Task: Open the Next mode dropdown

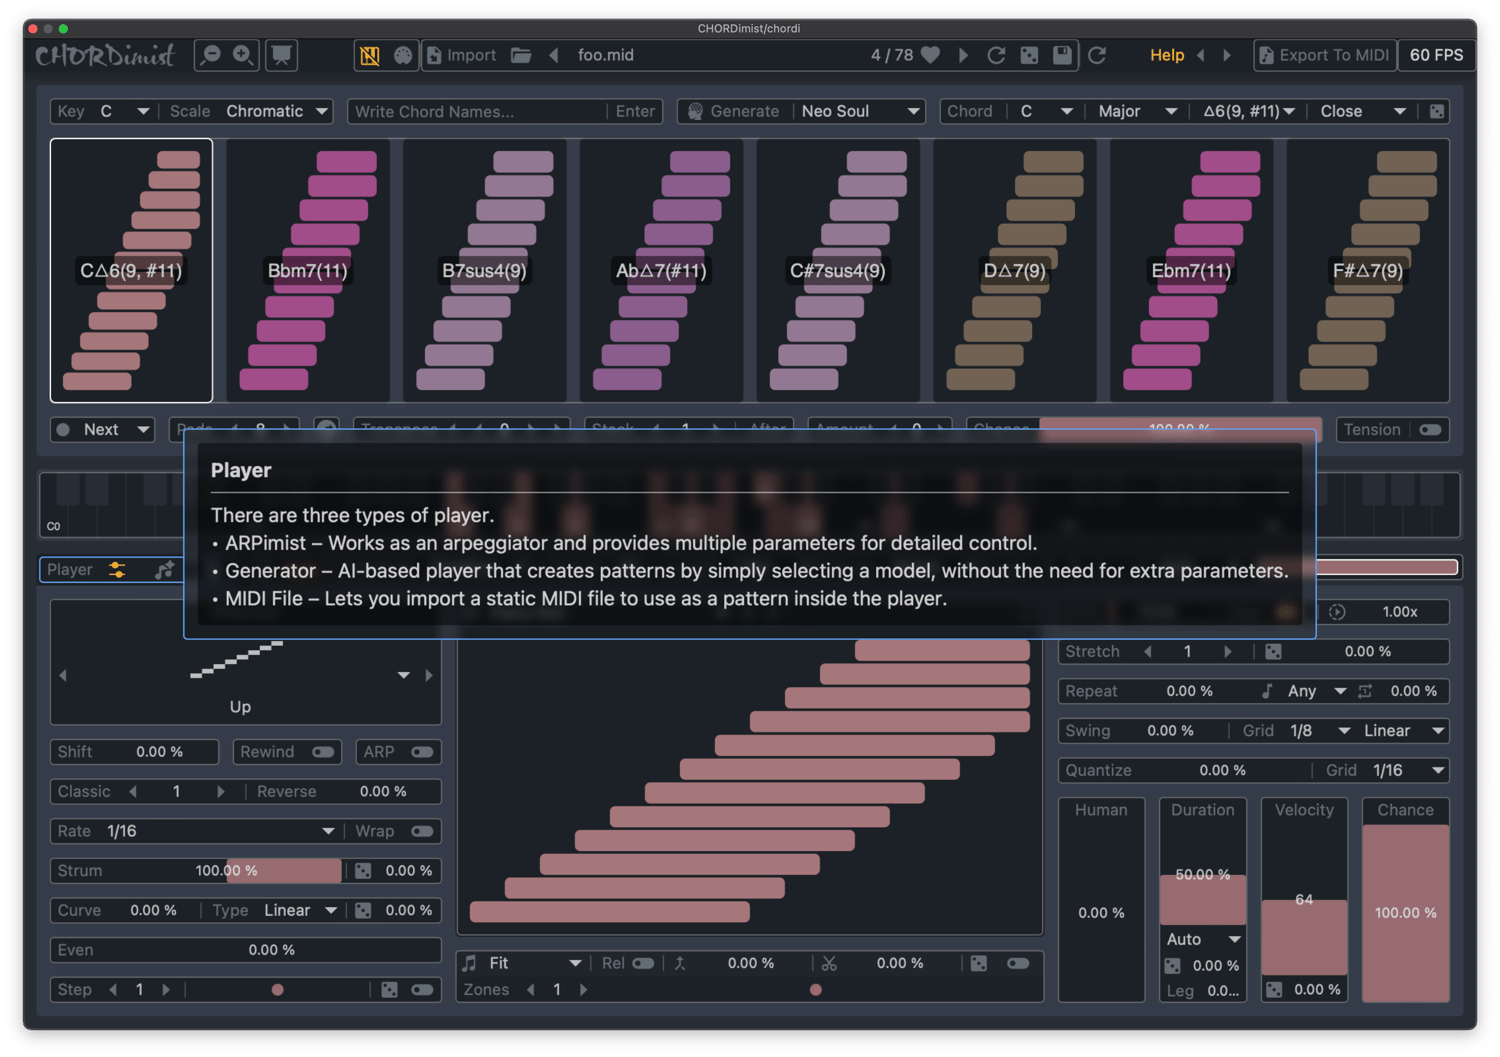Action: coord(103,429)
